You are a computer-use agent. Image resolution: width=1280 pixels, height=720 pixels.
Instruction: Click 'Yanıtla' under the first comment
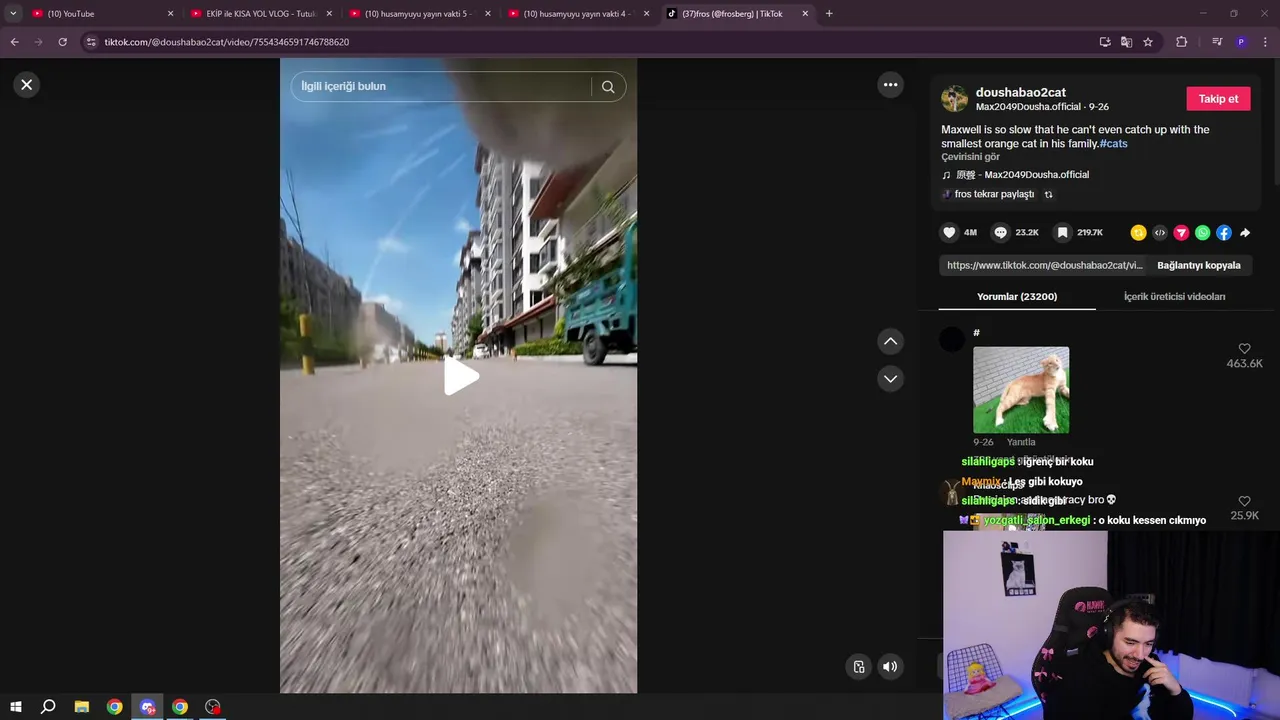1021,442
